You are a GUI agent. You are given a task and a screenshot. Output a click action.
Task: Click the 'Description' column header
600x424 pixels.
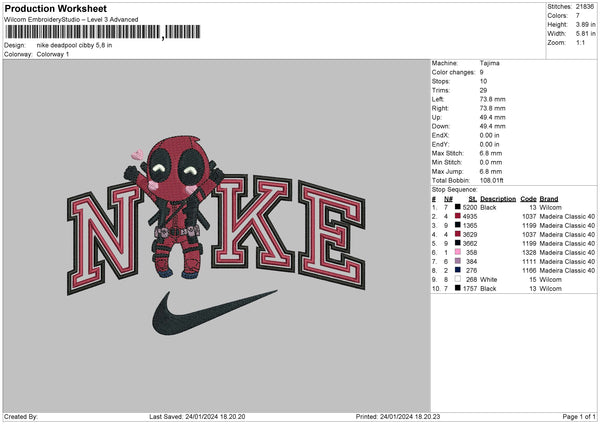click(498, 199)
